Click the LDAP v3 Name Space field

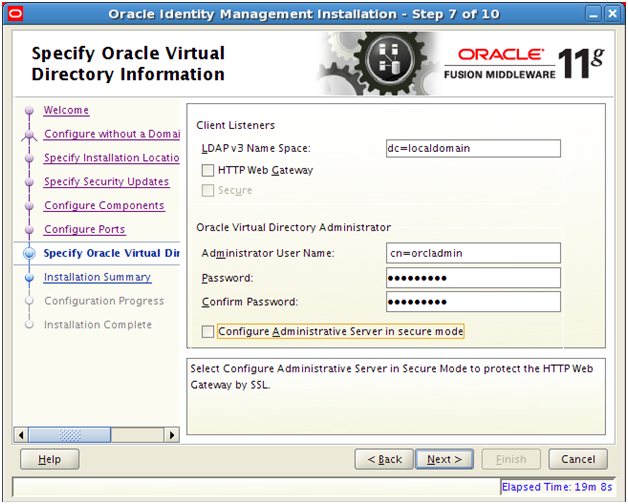point(473,149)
